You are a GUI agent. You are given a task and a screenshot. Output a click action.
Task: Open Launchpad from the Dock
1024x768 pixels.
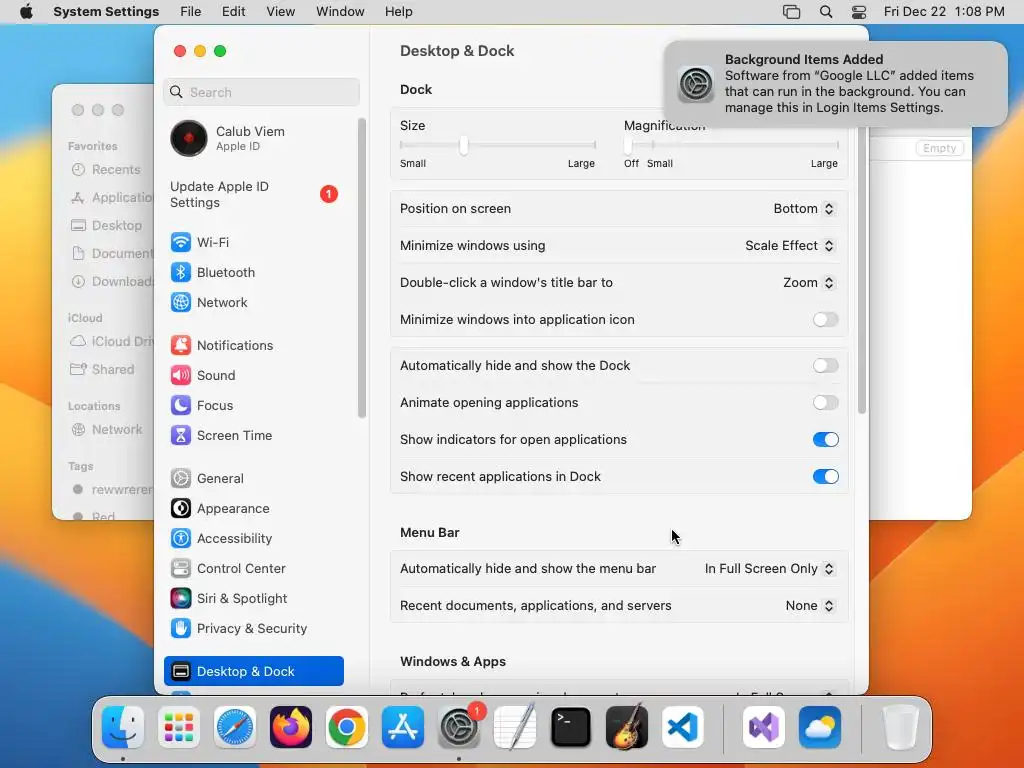point(179,727)
